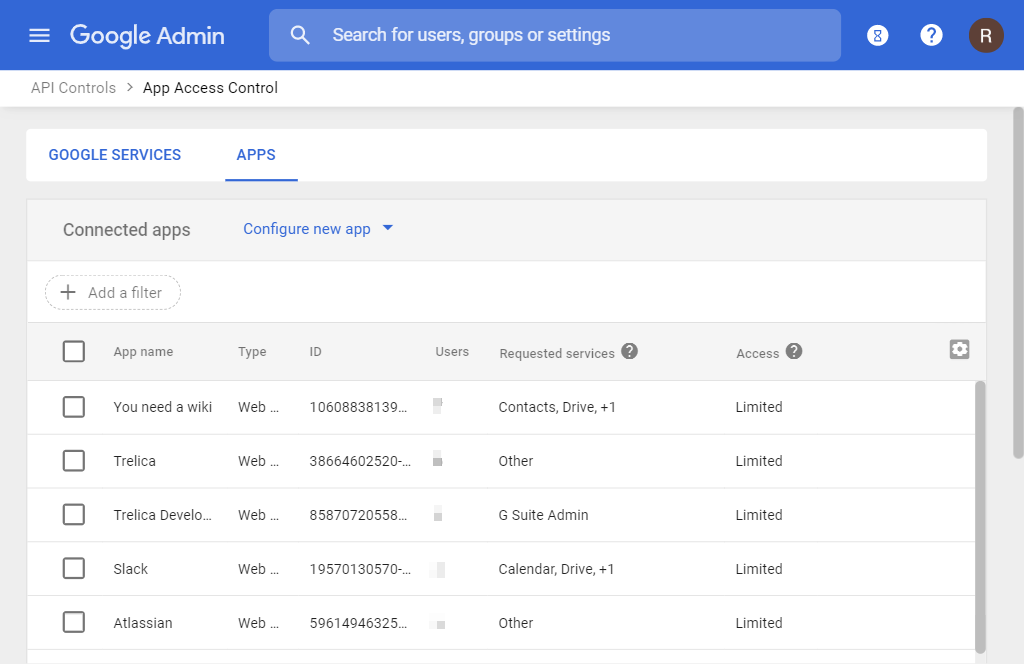Screen dimensions: 1024x664
Task: Select the Slack app checkbox
Action: pos(74,569)
